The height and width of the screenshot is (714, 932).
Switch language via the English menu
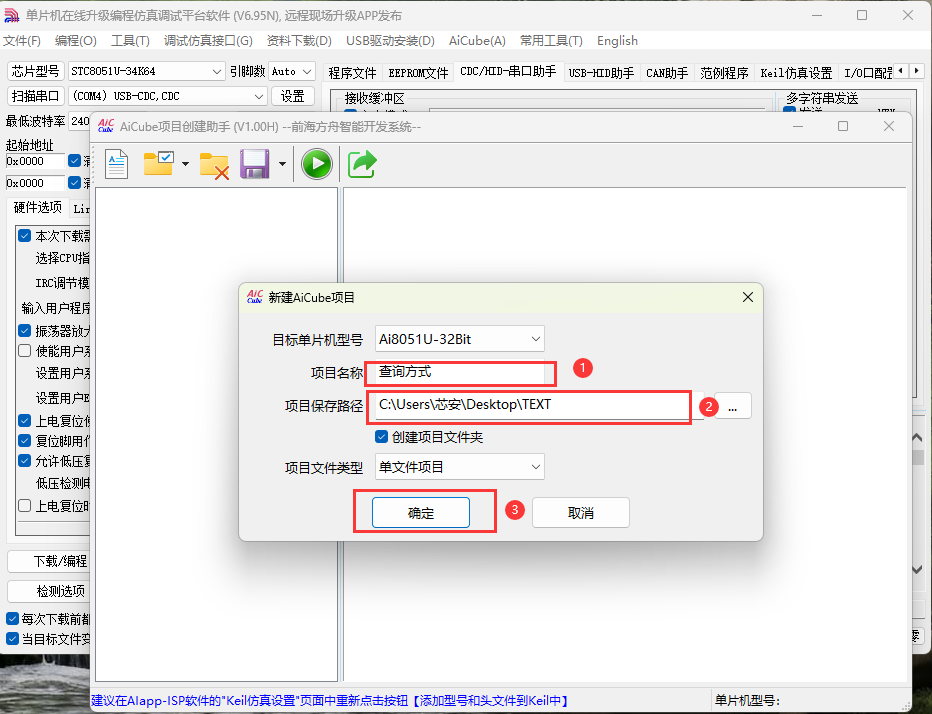618,40
